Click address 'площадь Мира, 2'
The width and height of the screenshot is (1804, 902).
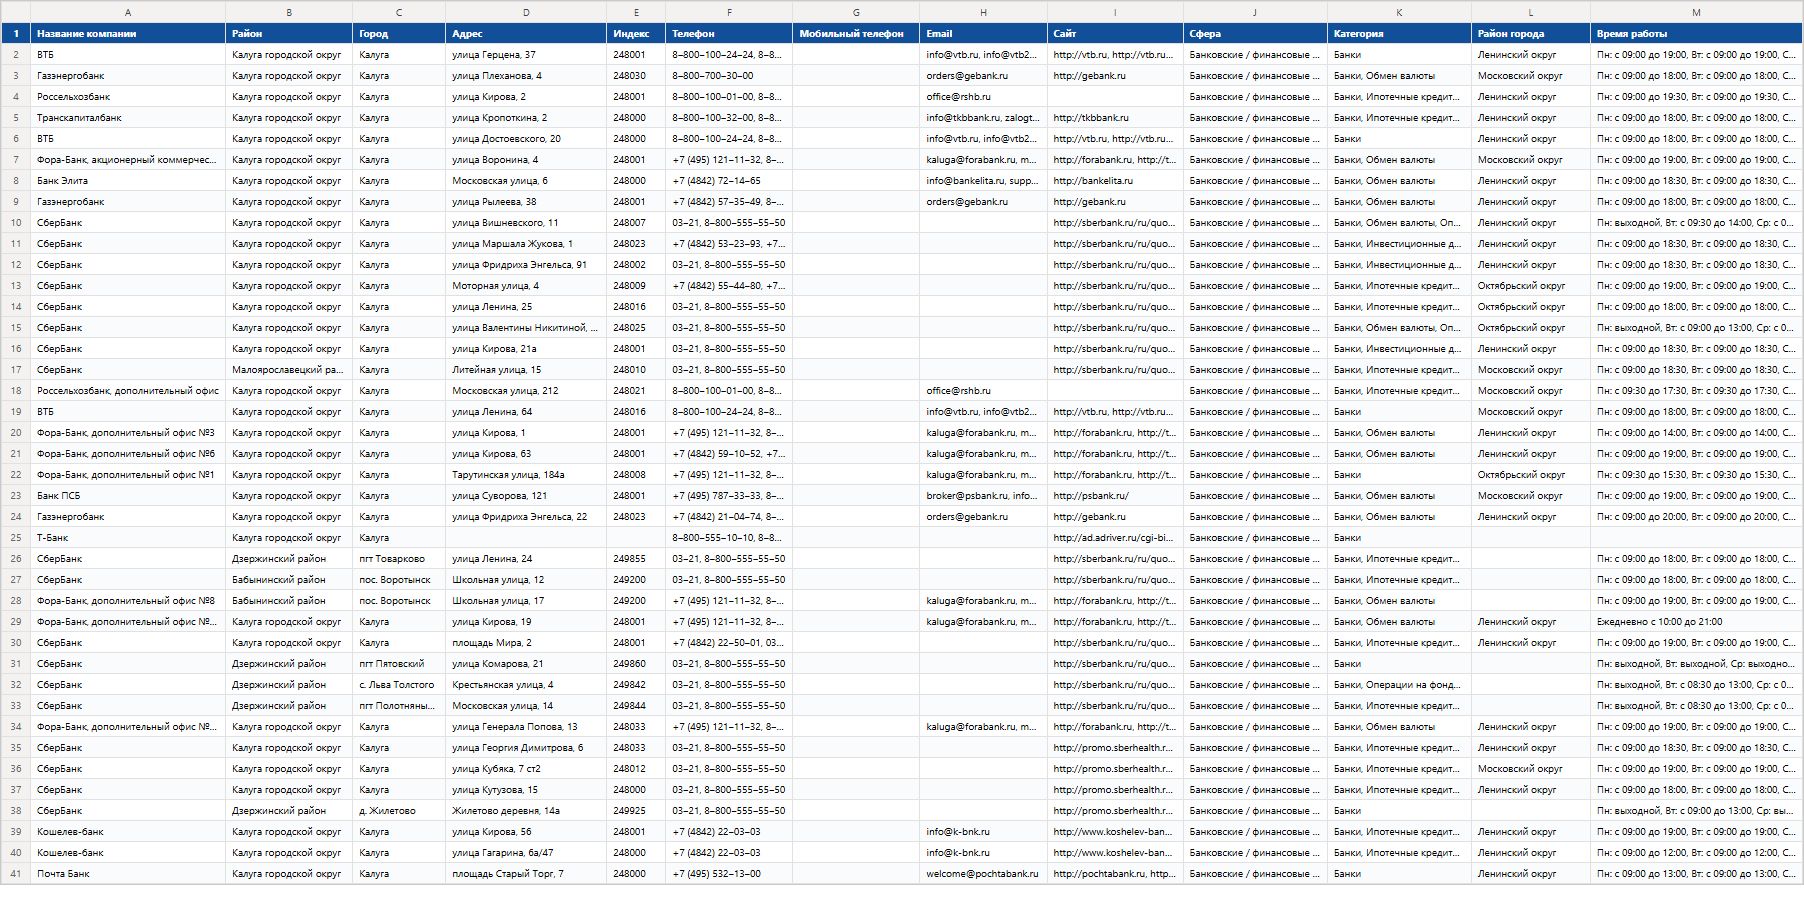(x=526, y=643)
